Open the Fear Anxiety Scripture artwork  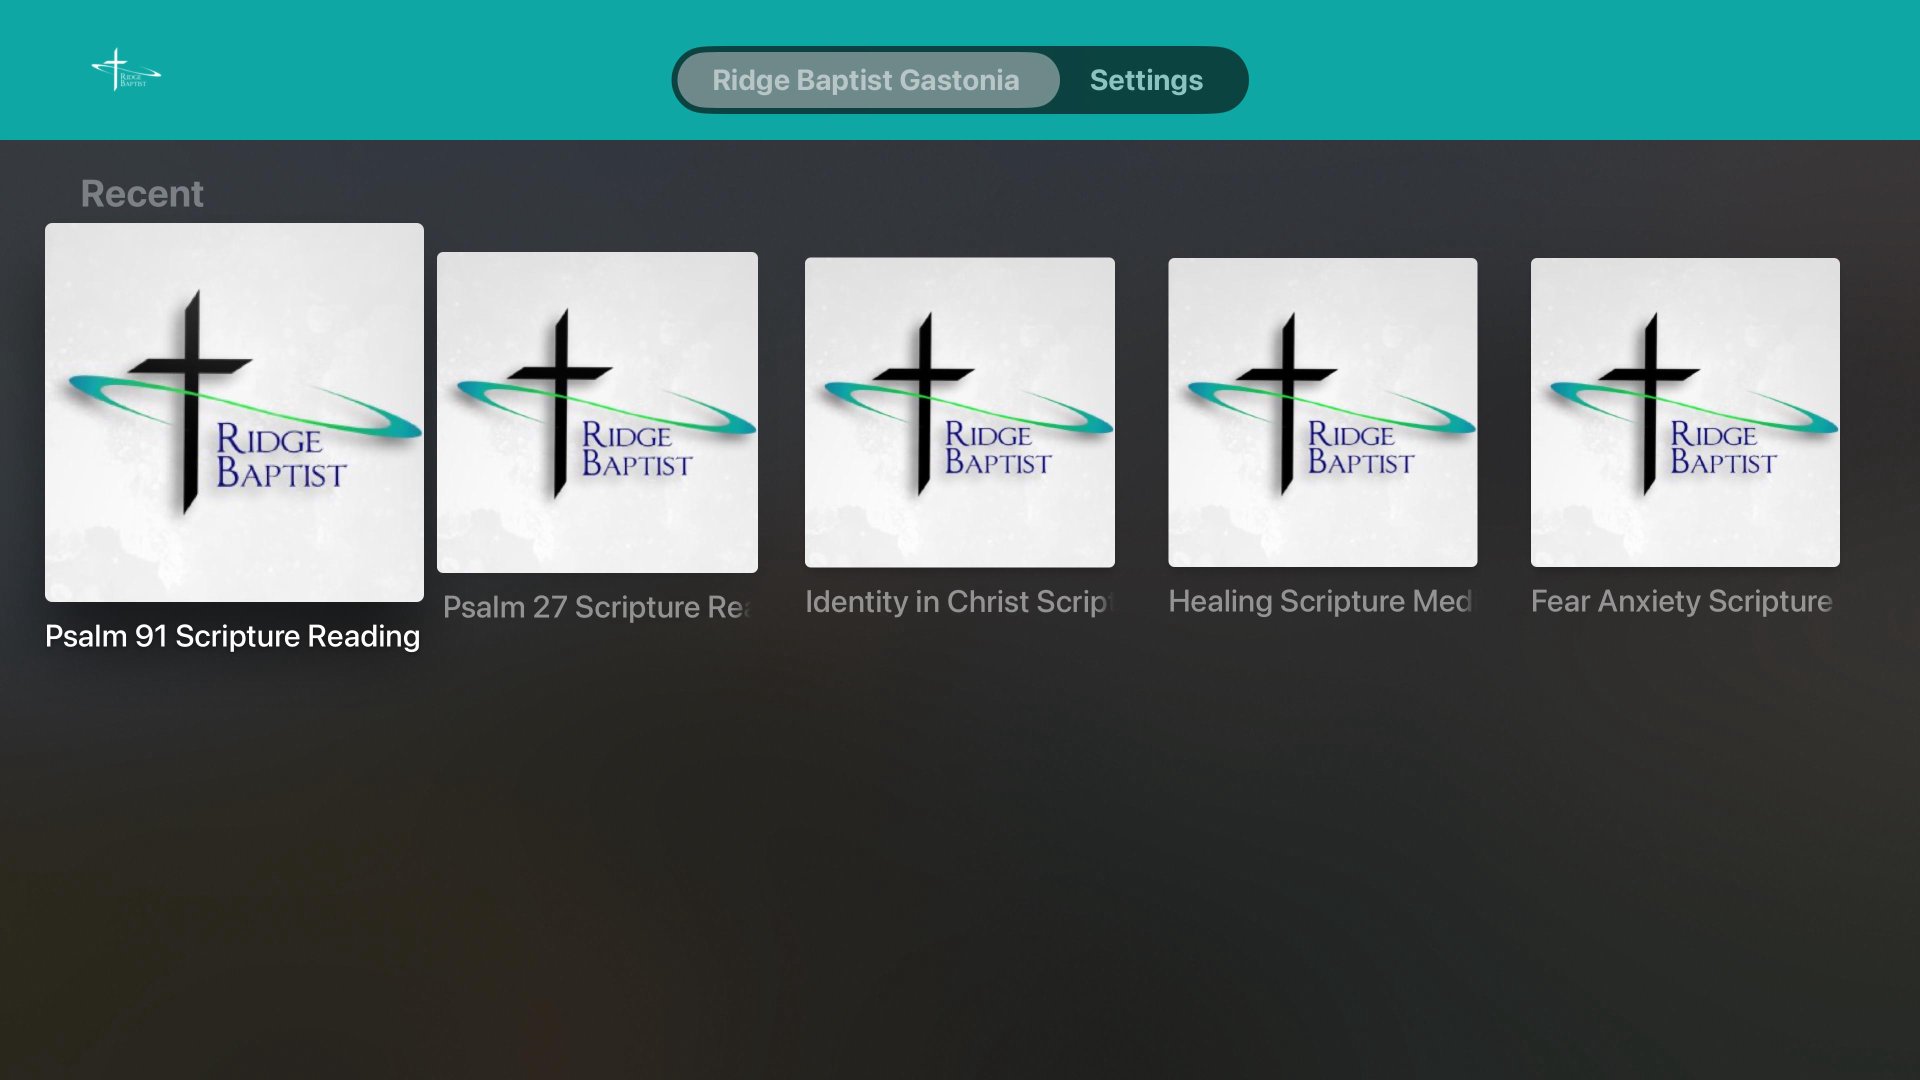tap(1684, 412)
